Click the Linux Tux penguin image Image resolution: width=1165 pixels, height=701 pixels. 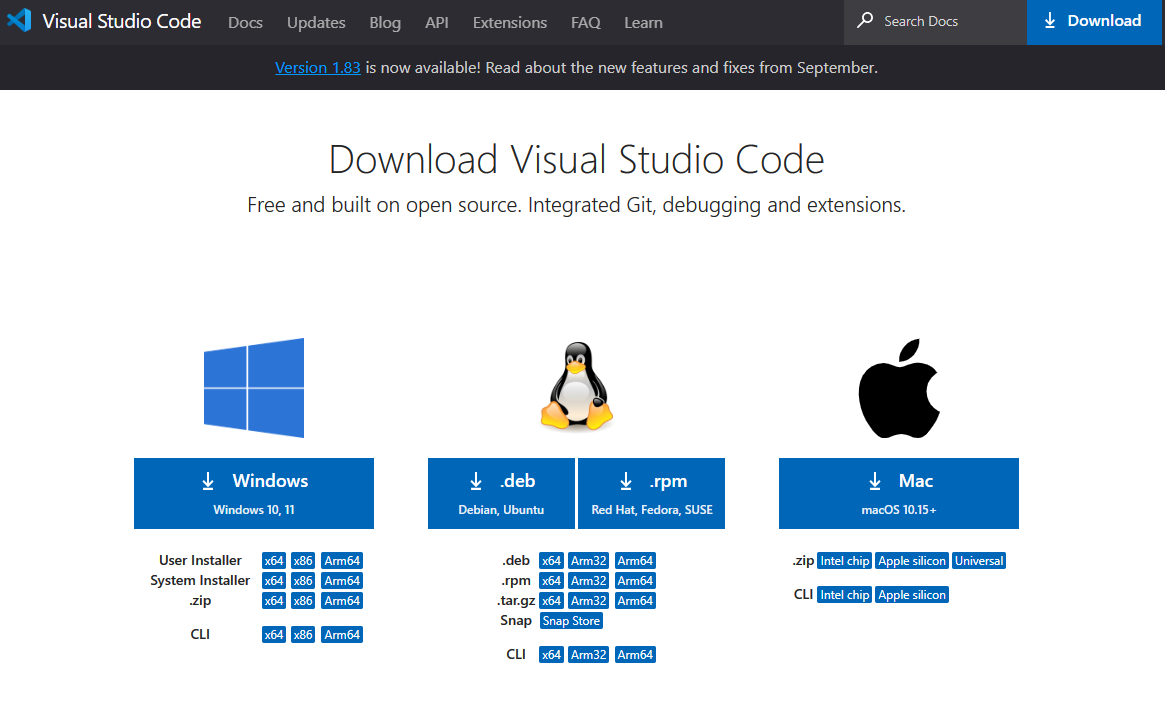click(x=577, y=386)
